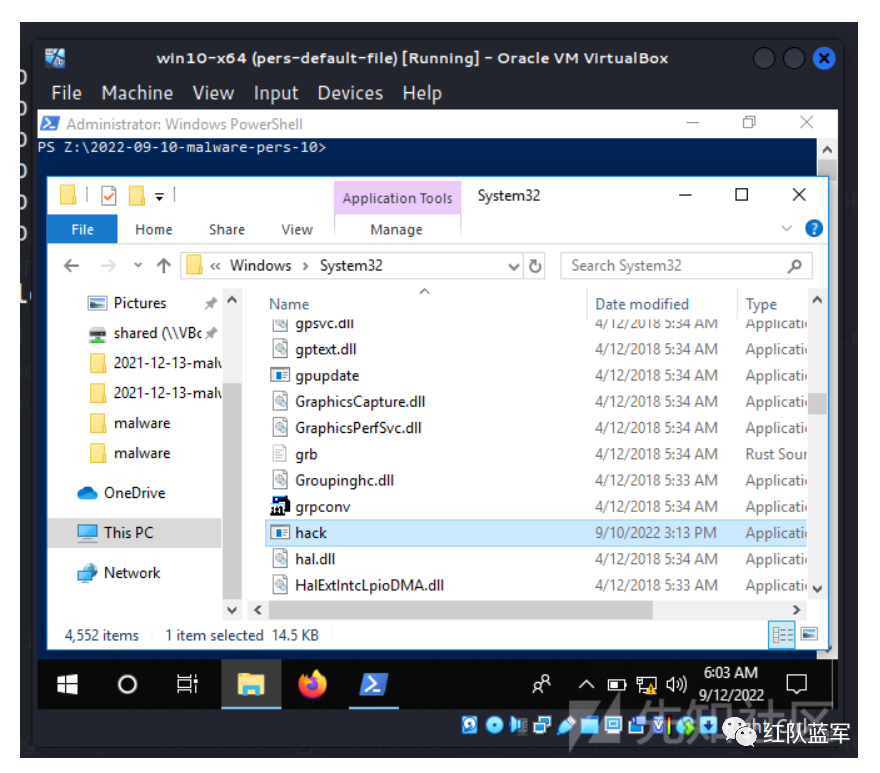Viewport: 880px width, 773px height.
Task: Select the hal.dll file
Action: pyautogui.click(x=315, y=559)
